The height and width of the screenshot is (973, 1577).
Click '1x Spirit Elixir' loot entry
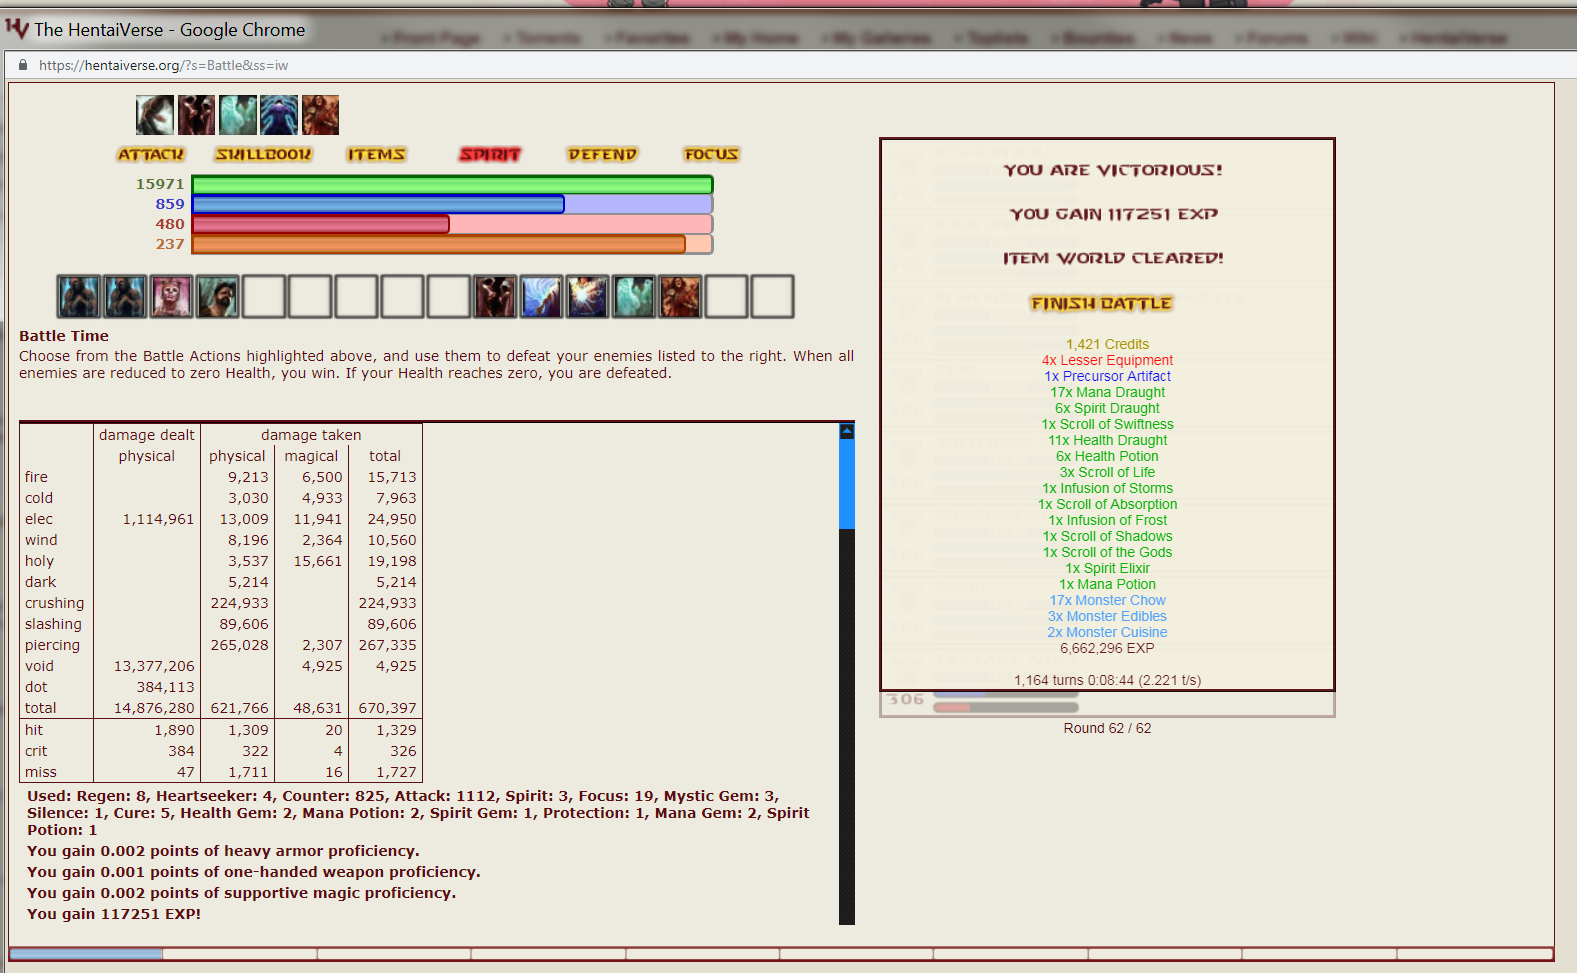pyautogui.click(x=1107, y=568)
